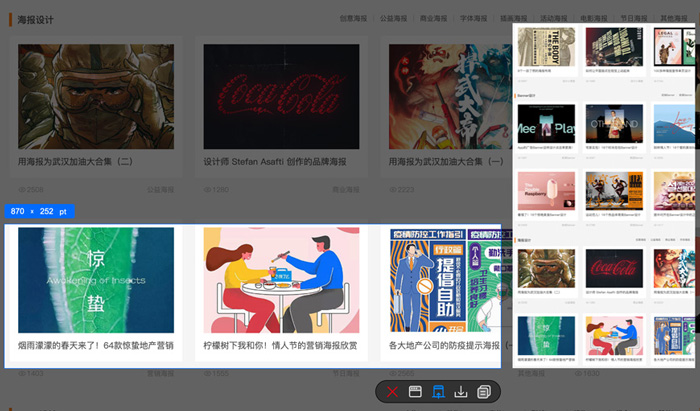Select the 公益海报 category tab
Screen dimensions: 700x411
[x=393, y=18]
